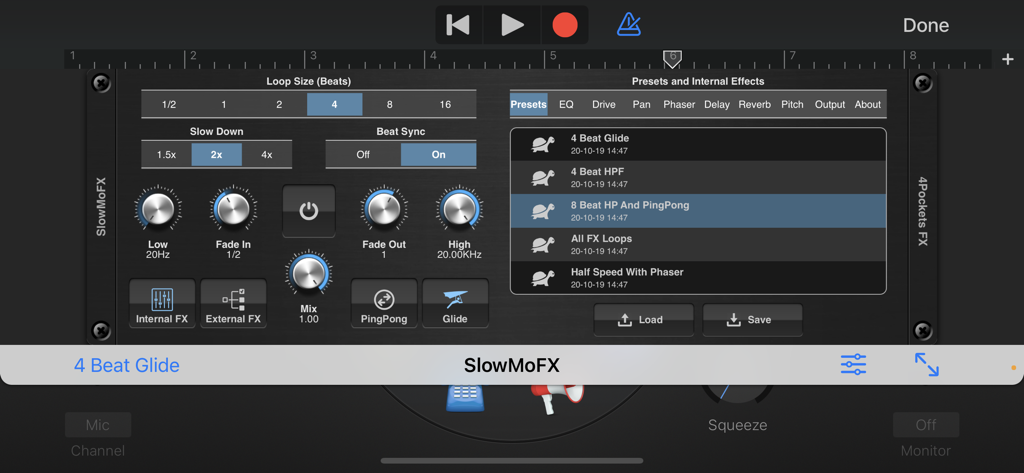
Task: Add a section with the plus icon
Action: (1007, 59)
